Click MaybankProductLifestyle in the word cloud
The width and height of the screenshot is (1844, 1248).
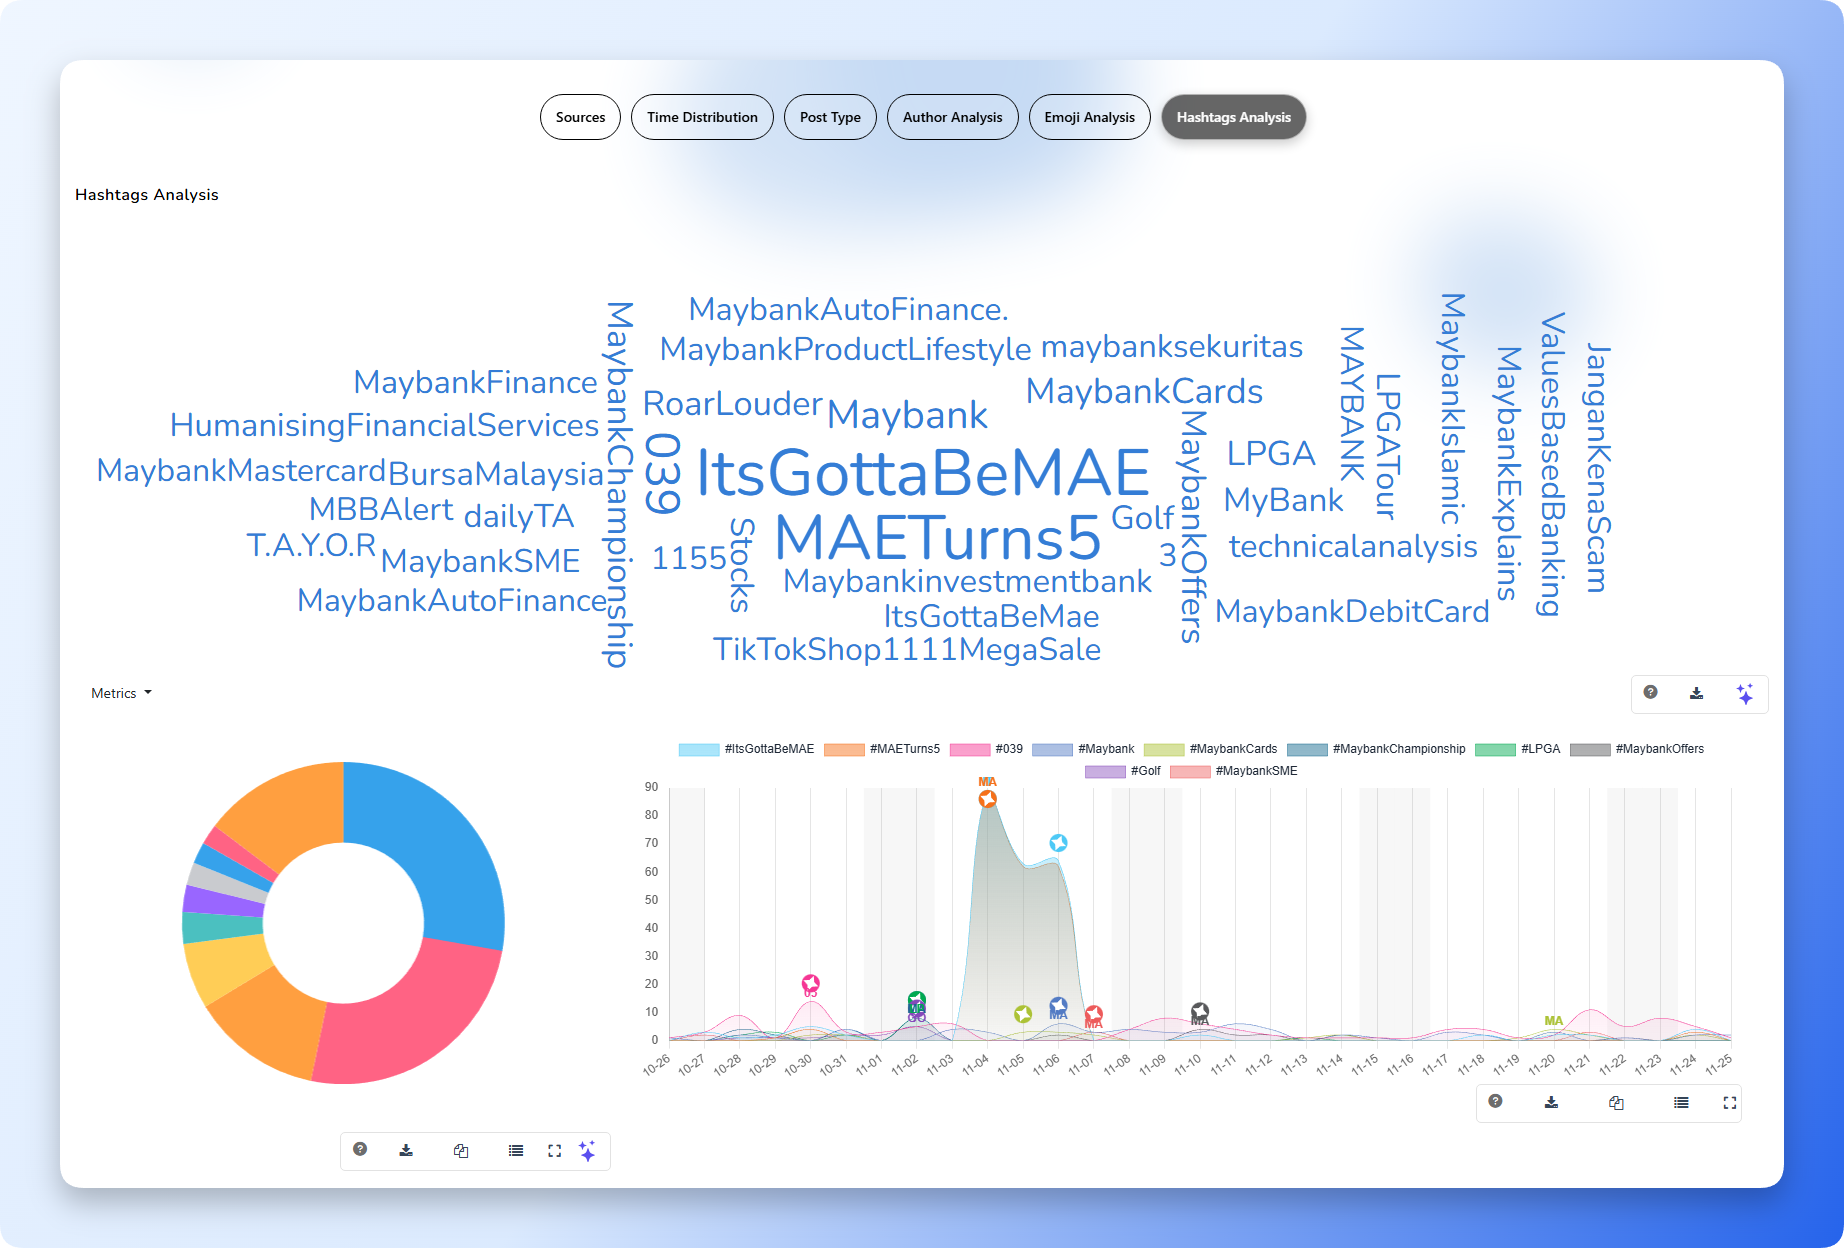(x=845, y=349)
